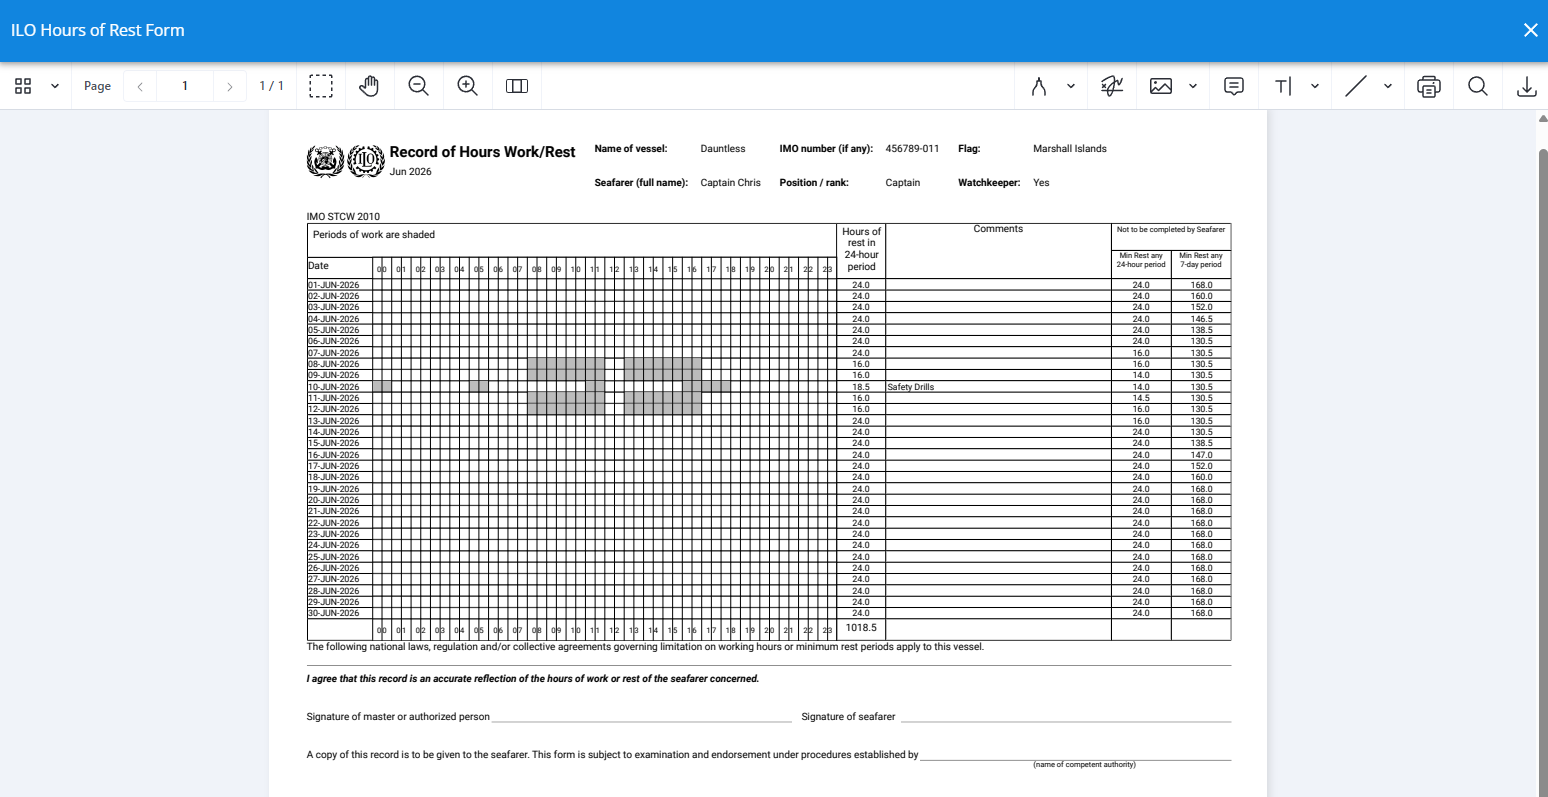The width and height of the screenshot is (1548, 797).
Task: Go to next page arrow
Action: coord(230,86)
